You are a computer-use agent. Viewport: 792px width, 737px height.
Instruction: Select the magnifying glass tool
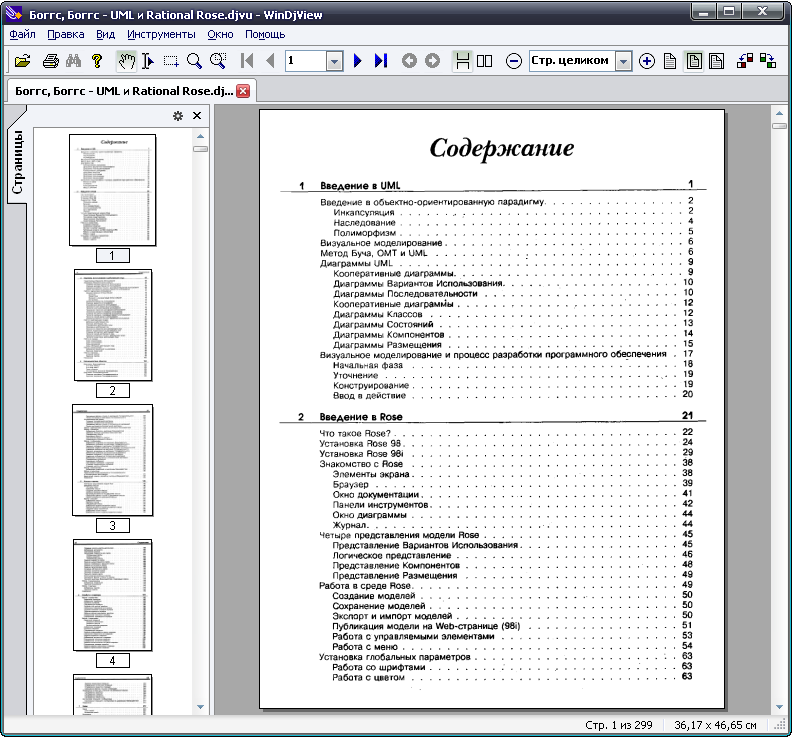tap(194, 61)
